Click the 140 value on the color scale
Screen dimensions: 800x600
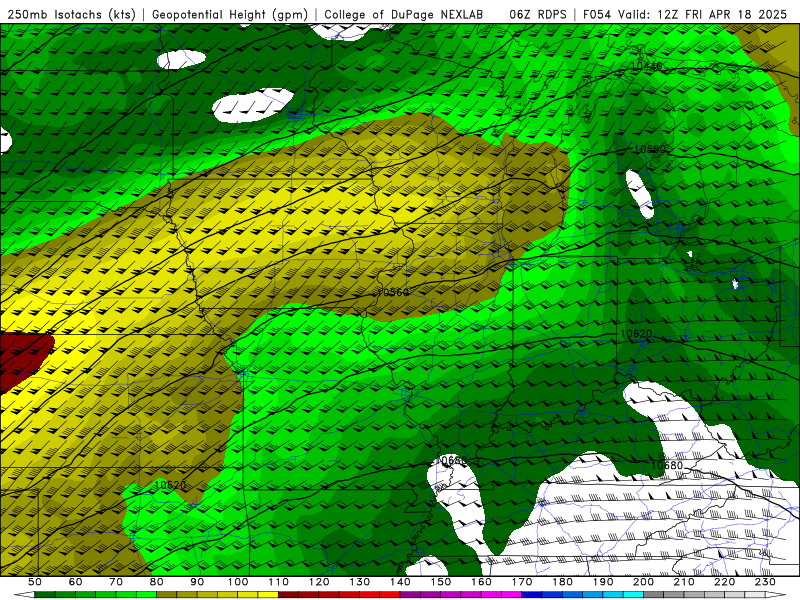pos(400,582)
